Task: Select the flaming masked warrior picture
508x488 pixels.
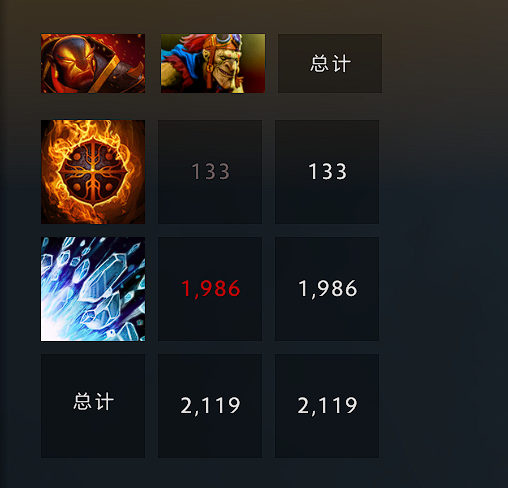Action: coord(93,63)
